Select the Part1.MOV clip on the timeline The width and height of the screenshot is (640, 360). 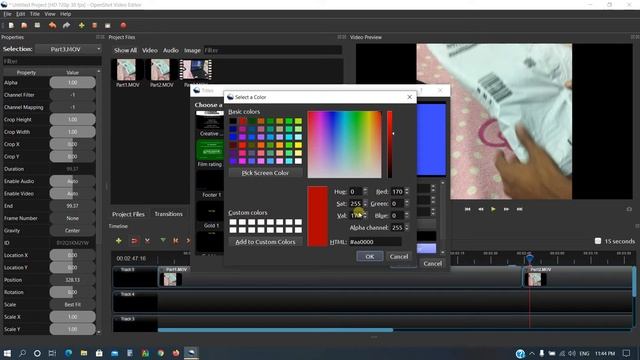339,277
